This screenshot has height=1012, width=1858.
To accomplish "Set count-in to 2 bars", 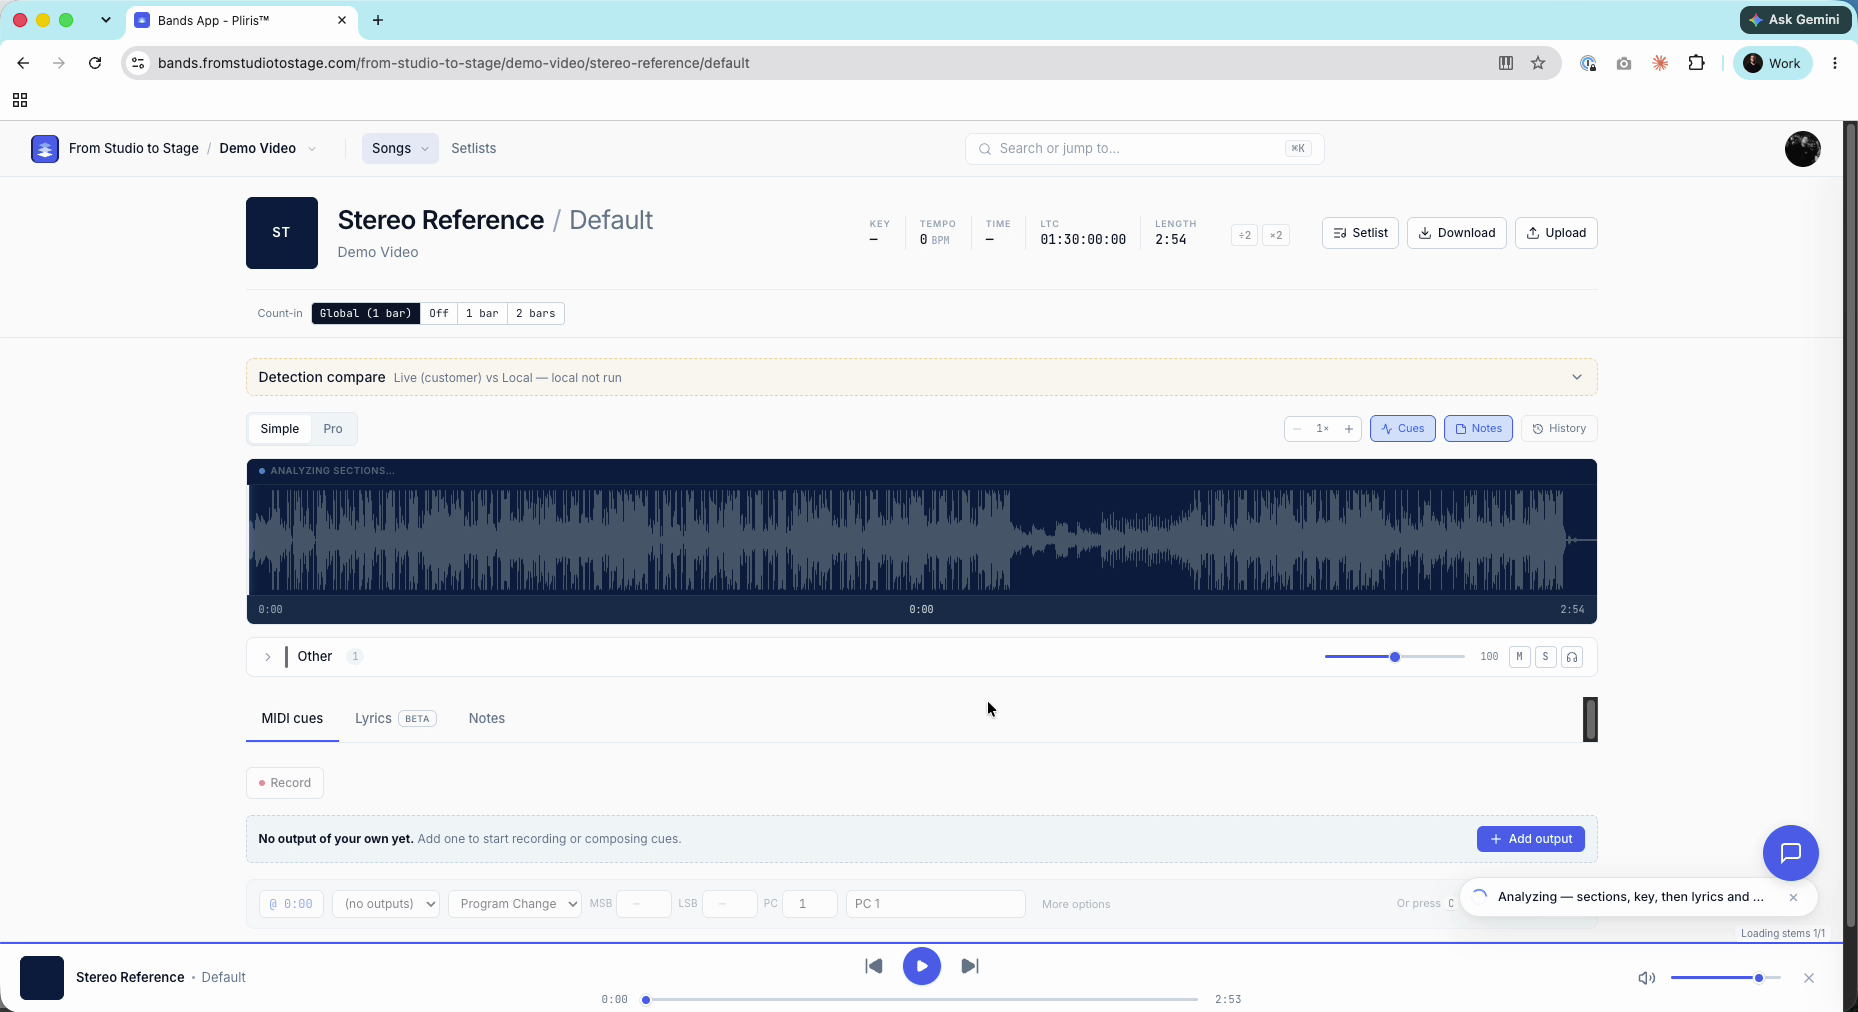I will click(536, 314).
